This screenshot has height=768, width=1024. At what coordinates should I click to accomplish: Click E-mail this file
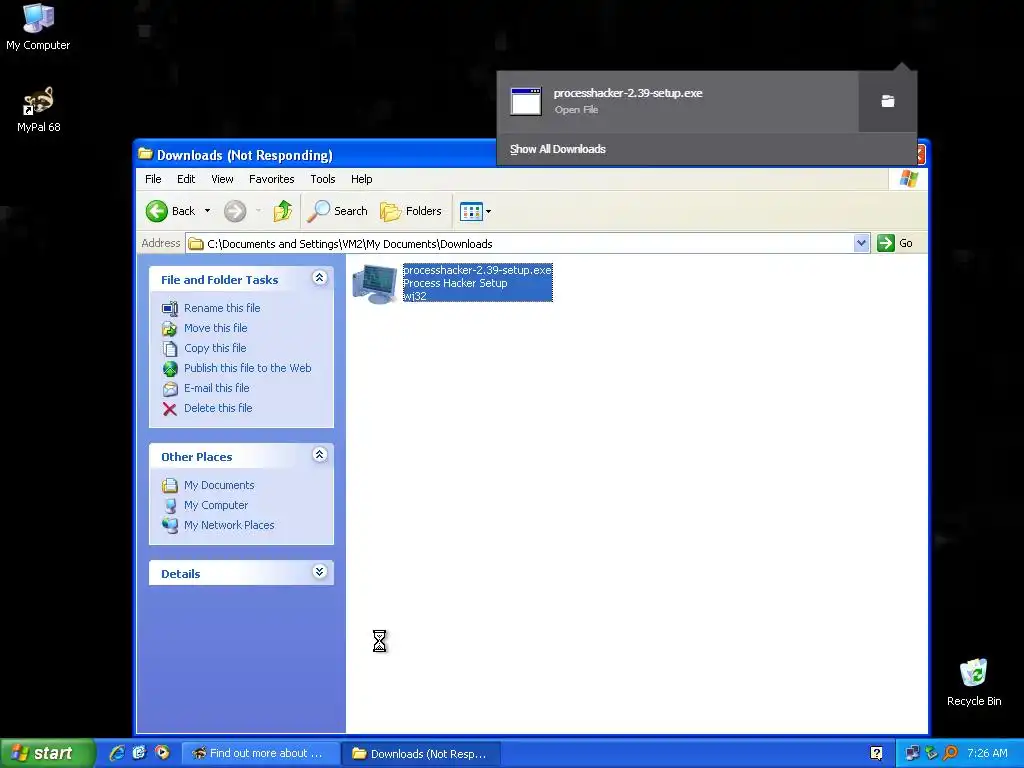(x=216, y=388)
